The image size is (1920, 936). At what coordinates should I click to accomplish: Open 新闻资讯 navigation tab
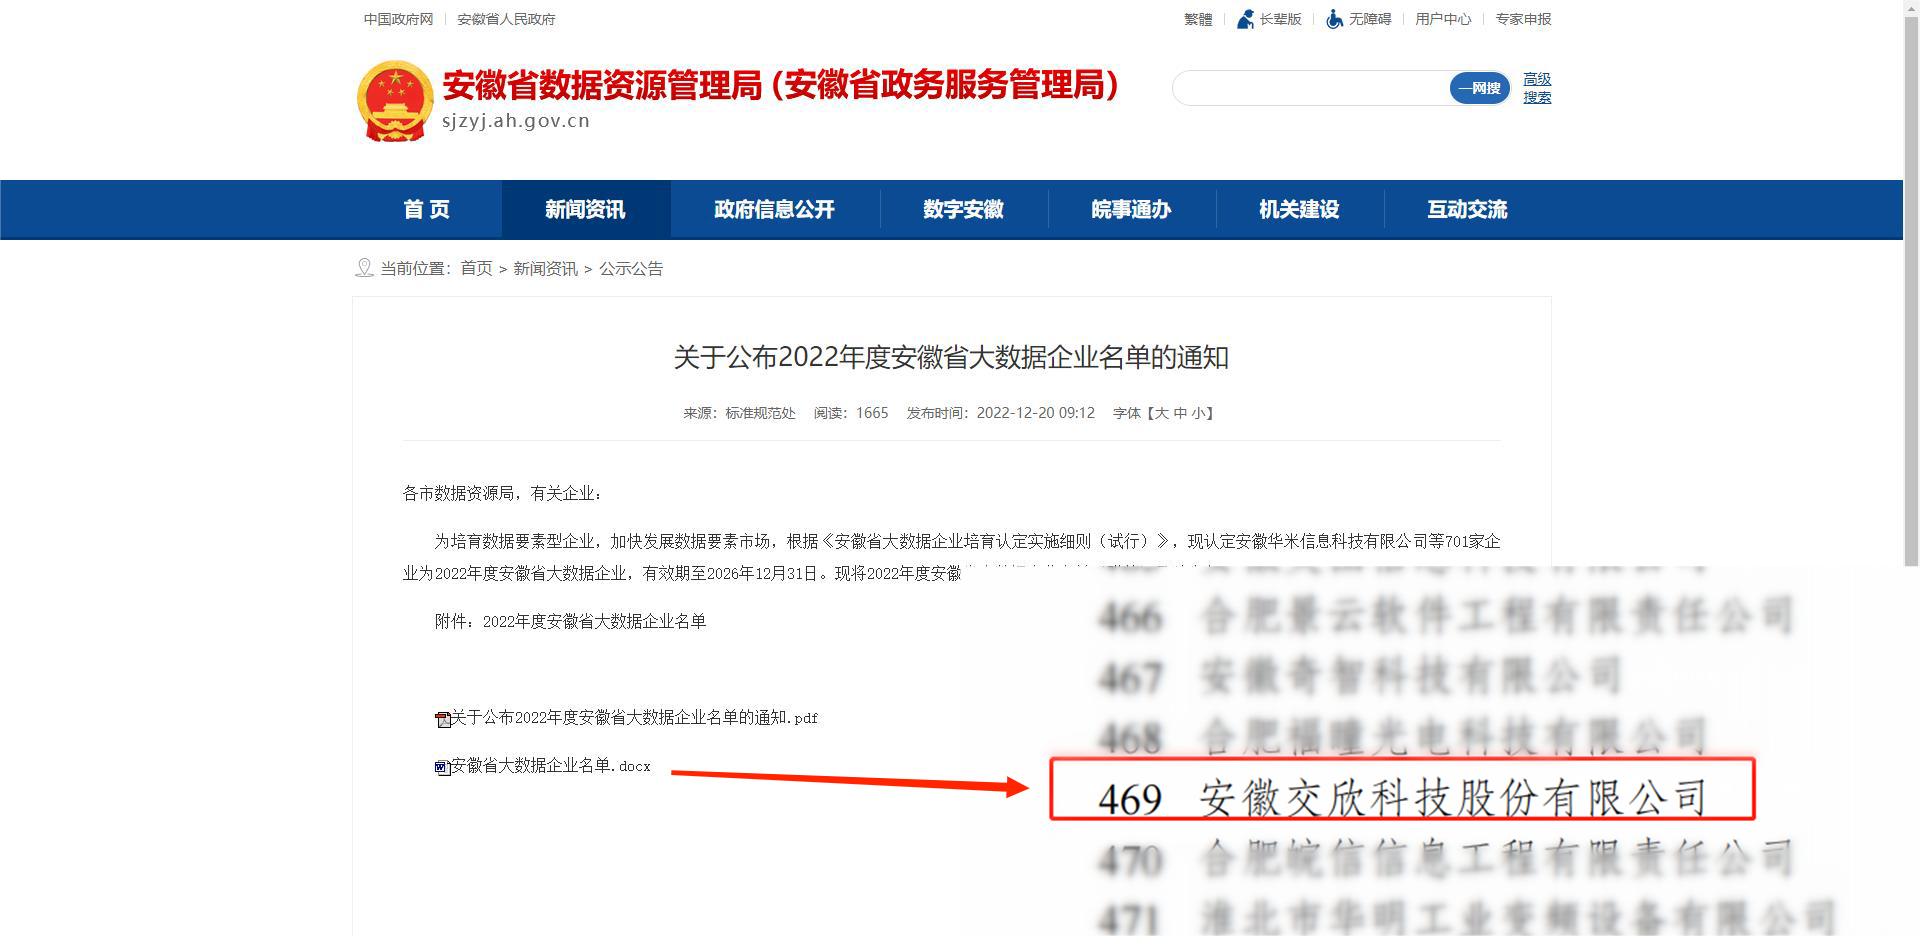point(585,209)
